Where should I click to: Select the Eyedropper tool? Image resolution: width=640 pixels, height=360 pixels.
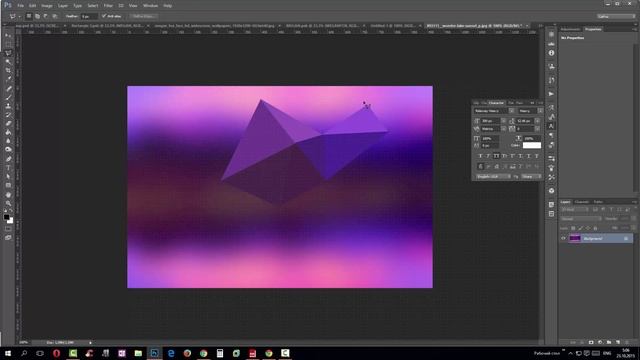coord(8,79)
